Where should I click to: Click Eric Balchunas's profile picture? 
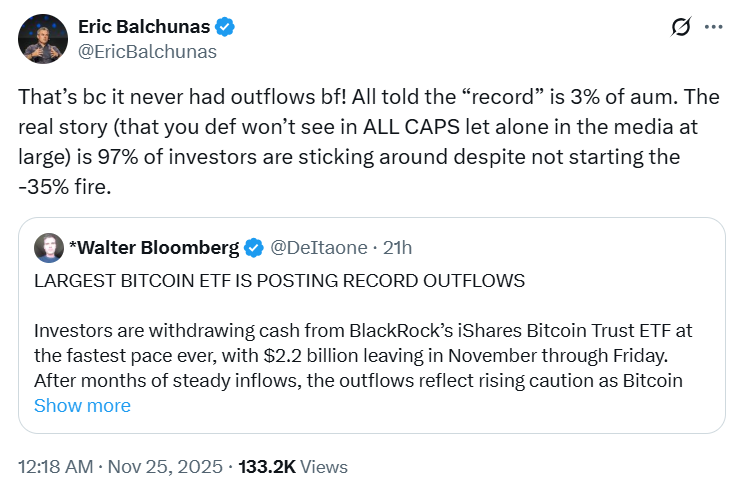click(x=40, y=40)
